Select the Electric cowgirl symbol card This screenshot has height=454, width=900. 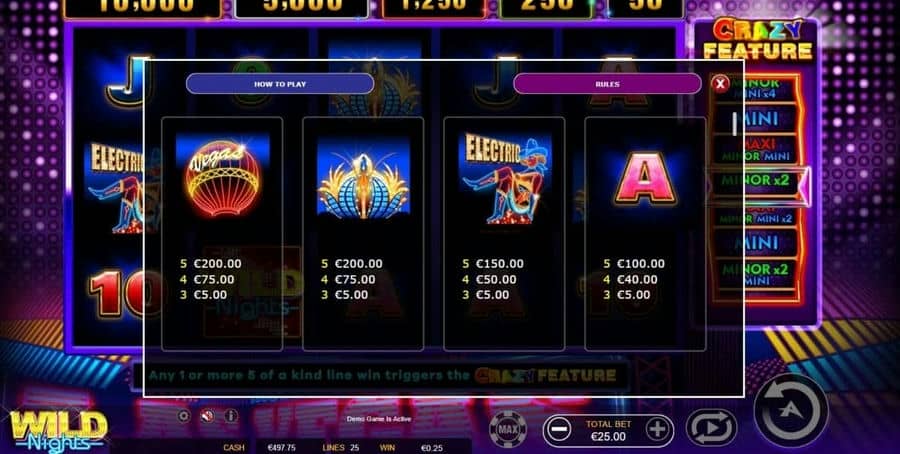(505, 234)
